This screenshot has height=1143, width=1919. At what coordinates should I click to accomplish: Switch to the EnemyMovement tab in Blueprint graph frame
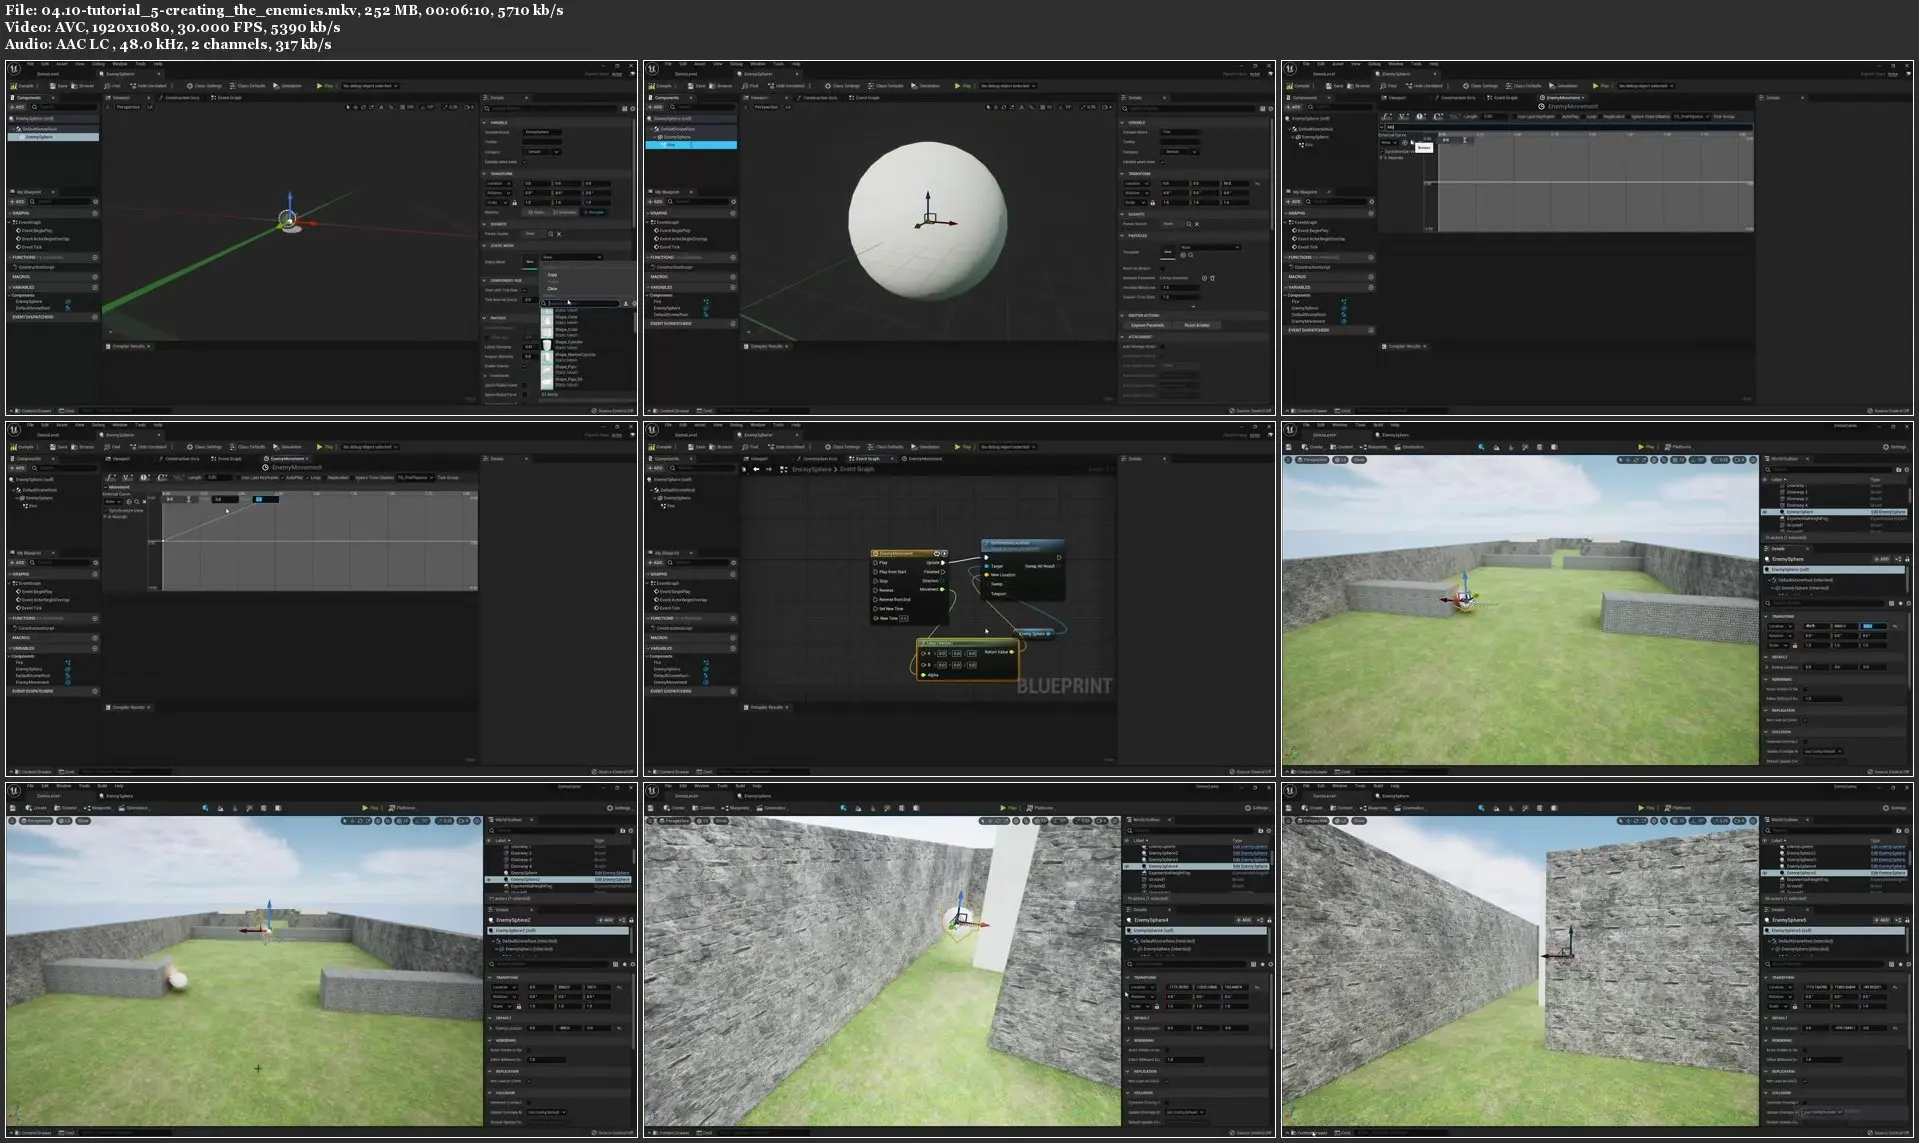click(922, 459)
